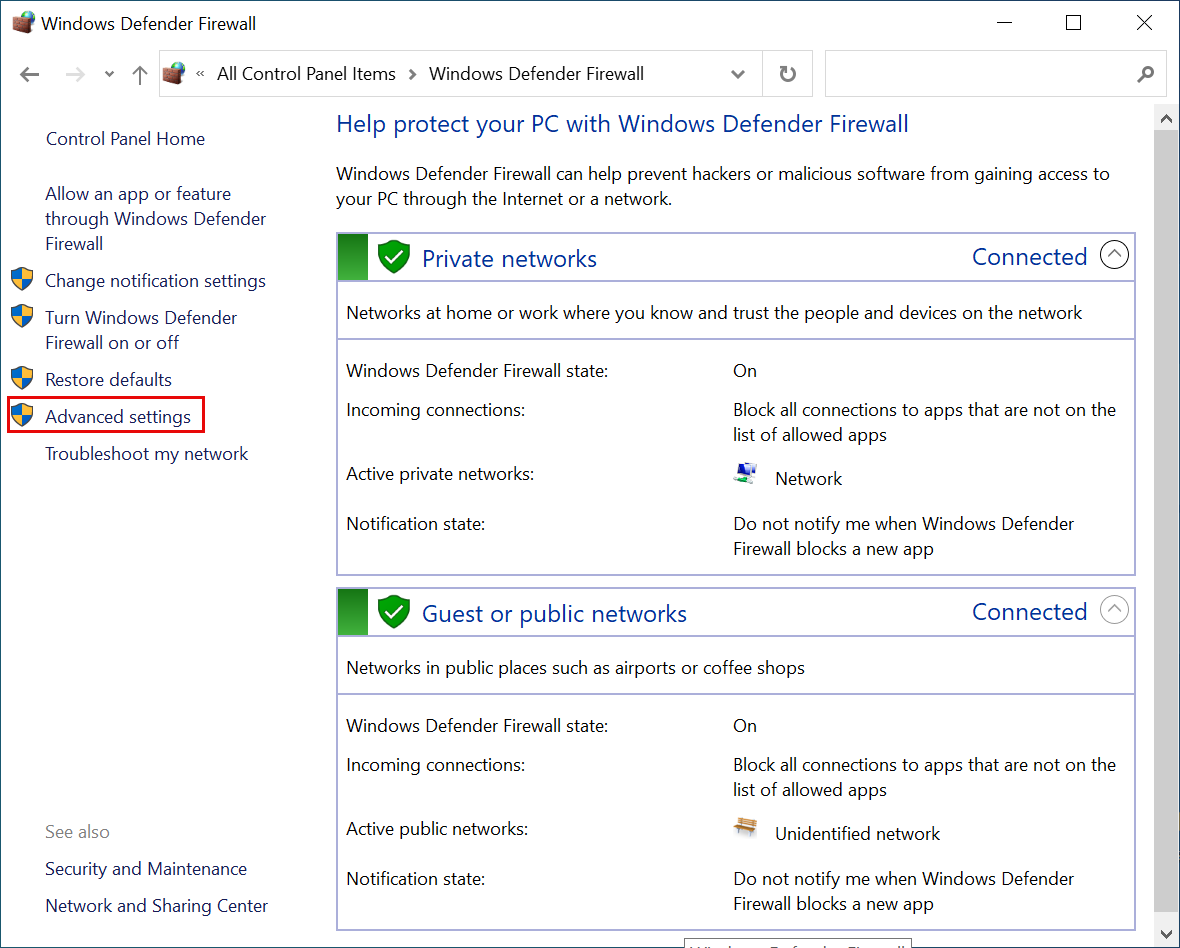1180x948 pixels.
Task: Click the firewall icon in the address bar
Action: click(x=173, y=73)
